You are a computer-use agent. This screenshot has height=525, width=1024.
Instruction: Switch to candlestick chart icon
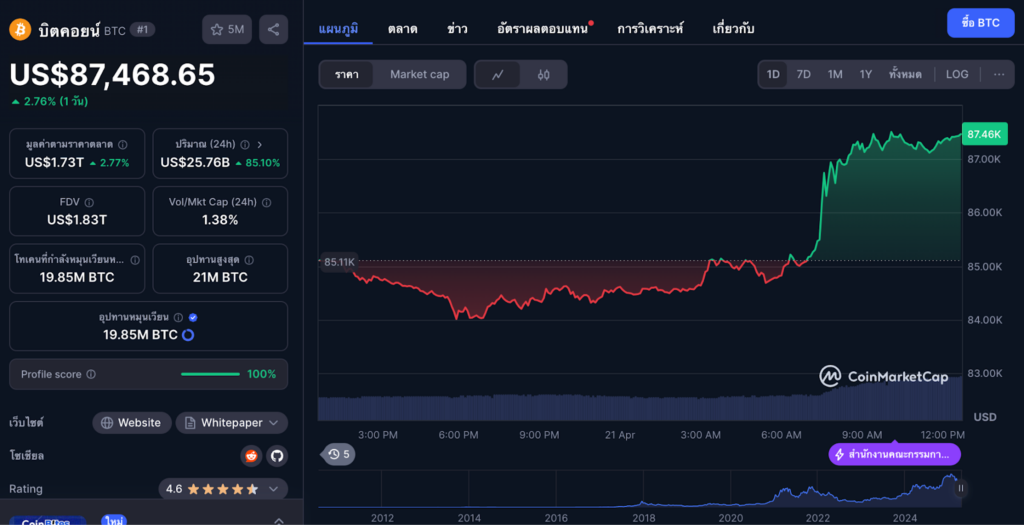[x=543, y=75]
